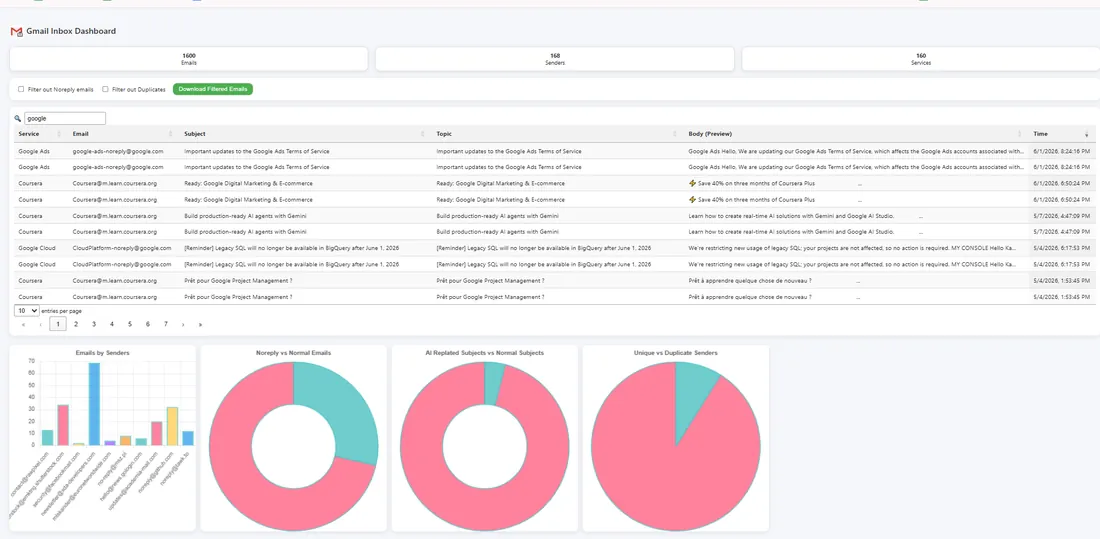1100x539 pixels.
Task: Enable Filter out Duplicates checkbox
Action: [x=105, y=90]
